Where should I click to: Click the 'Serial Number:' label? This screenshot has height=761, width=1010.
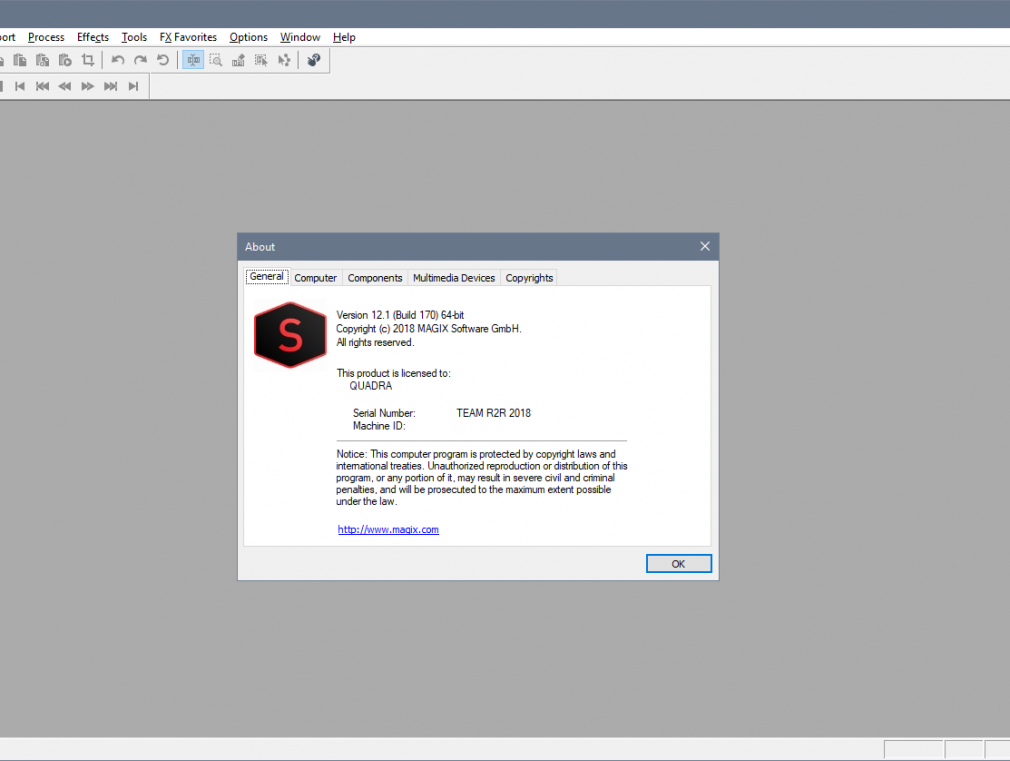point(384,413)
